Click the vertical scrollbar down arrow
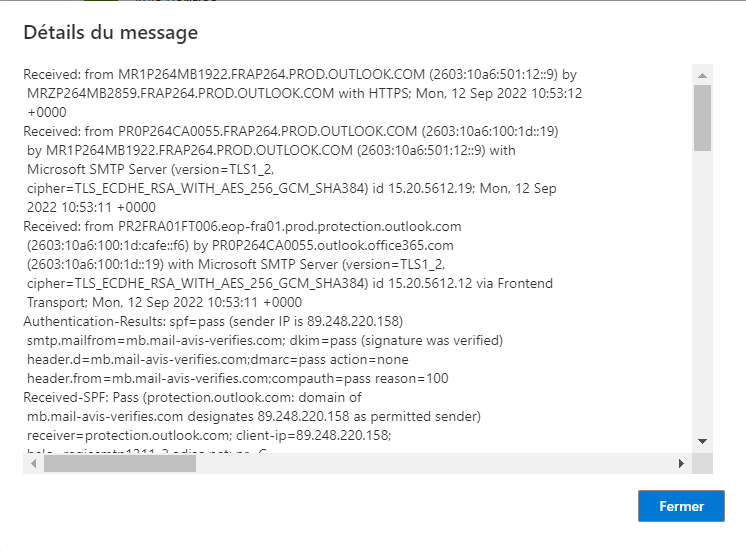The image size is (746, 551). point(702,441)
